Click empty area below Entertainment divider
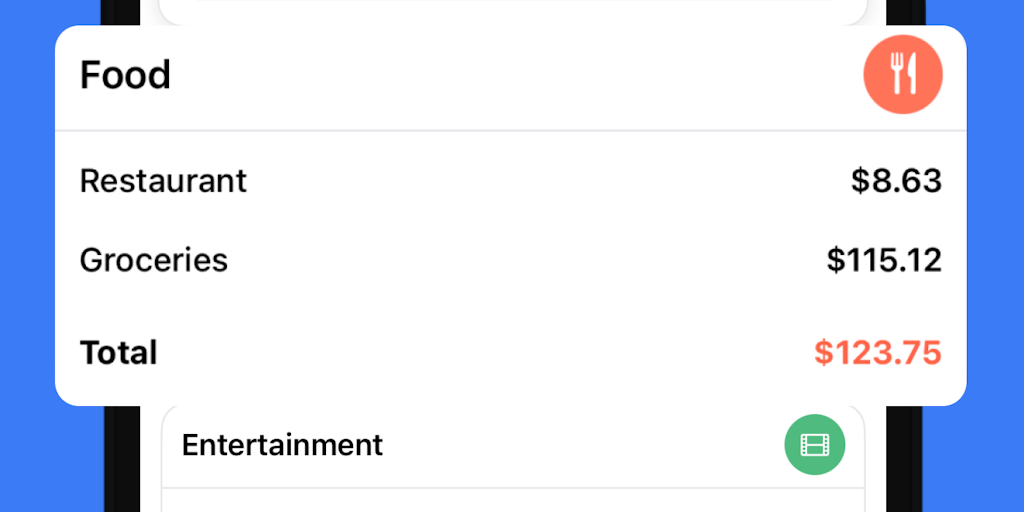The height and width of the screenshot is (512, 1024). [x=512, y=501]
